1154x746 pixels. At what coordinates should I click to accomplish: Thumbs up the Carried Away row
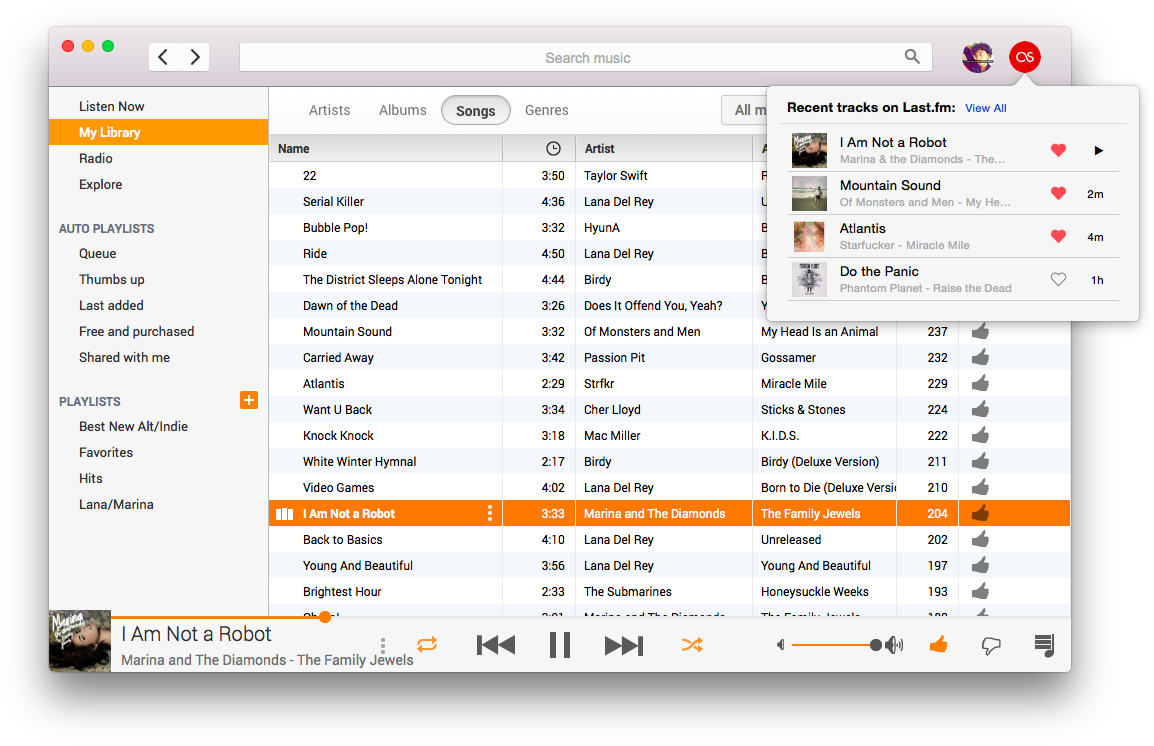[980, 358]
